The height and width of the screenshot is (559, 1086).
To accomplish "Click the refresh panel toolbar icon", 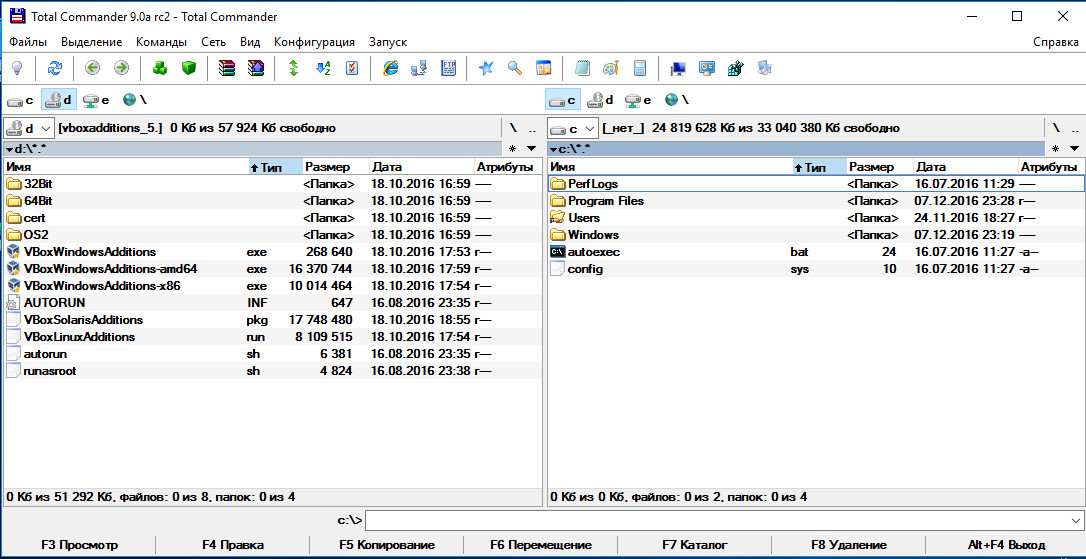I will coord(54,68).
